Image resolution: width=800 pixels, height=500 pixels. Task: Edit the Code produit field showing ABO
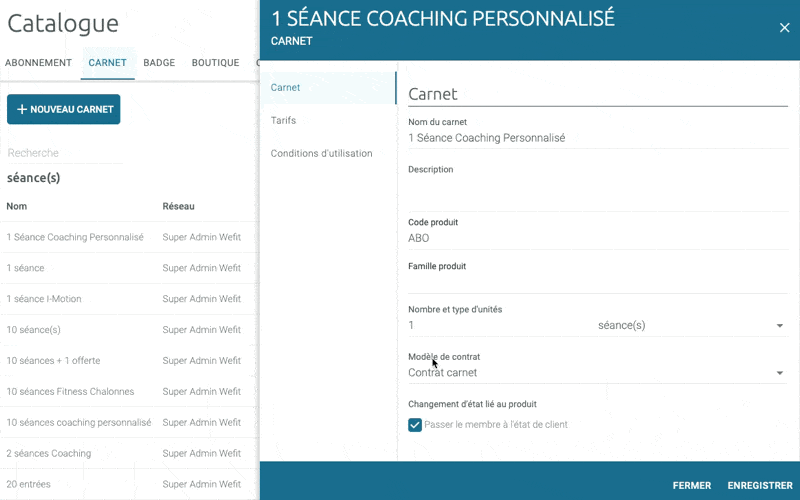[x=597, y=238]
